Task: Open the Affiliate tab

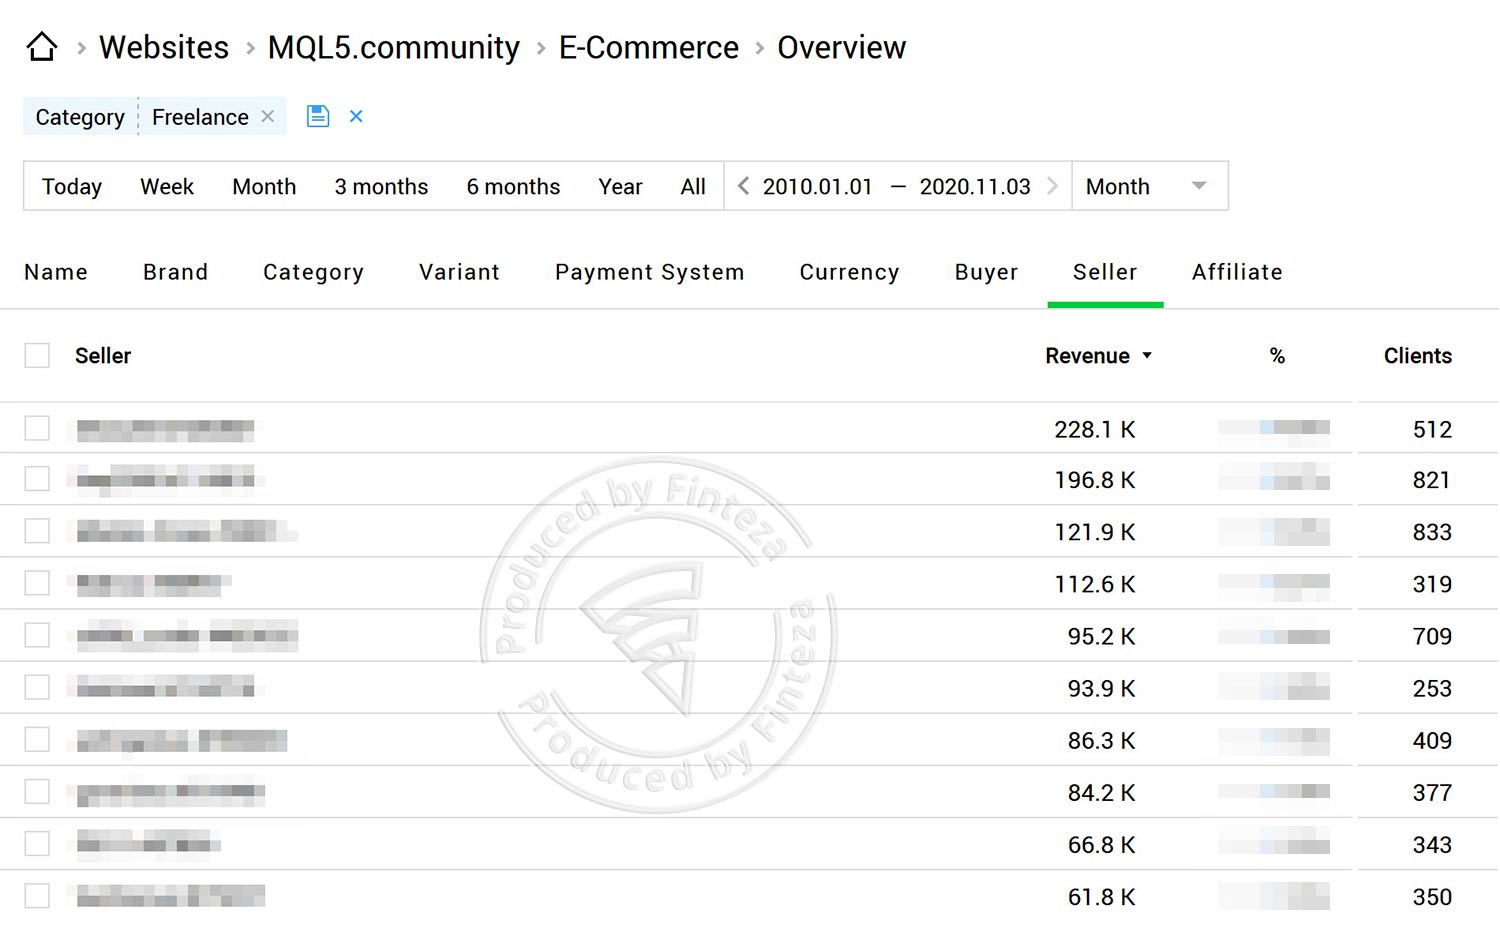Action: [1237, 272]
